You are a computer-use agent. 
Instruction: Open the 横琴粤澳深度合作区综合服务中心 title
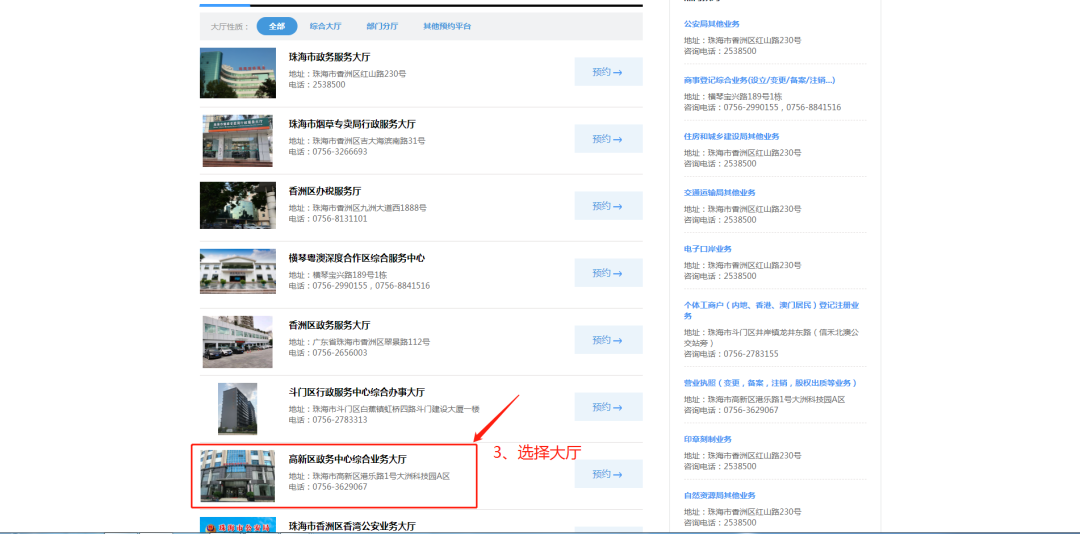(357, 258)
